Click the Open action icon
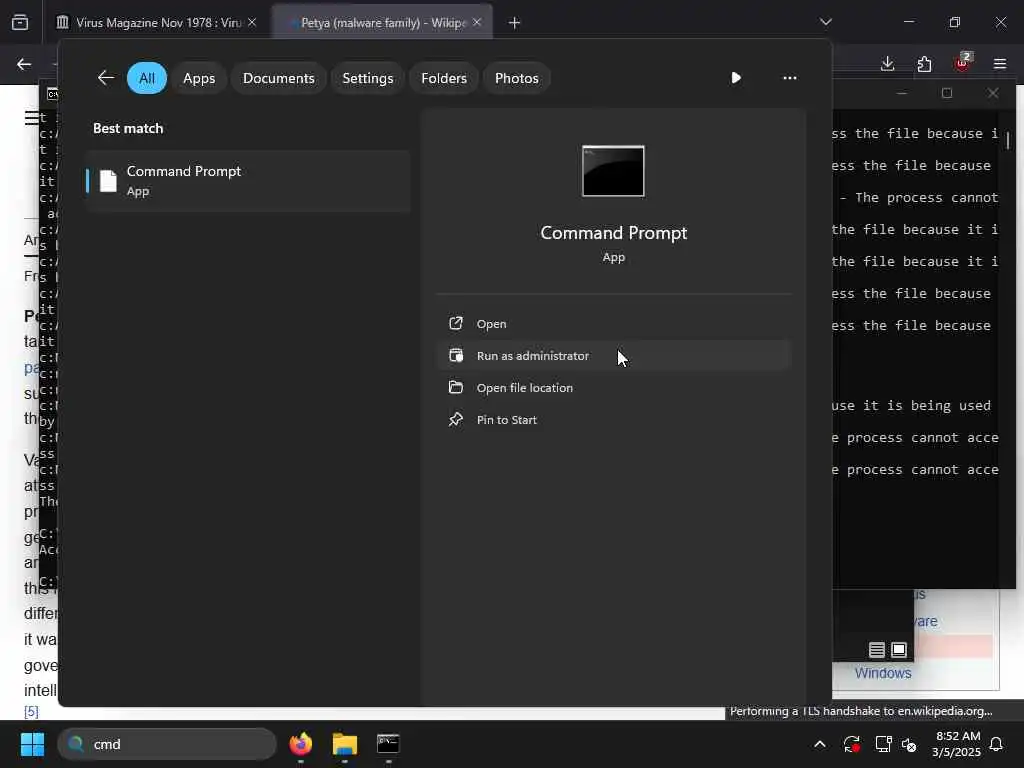 click(456, 323)
